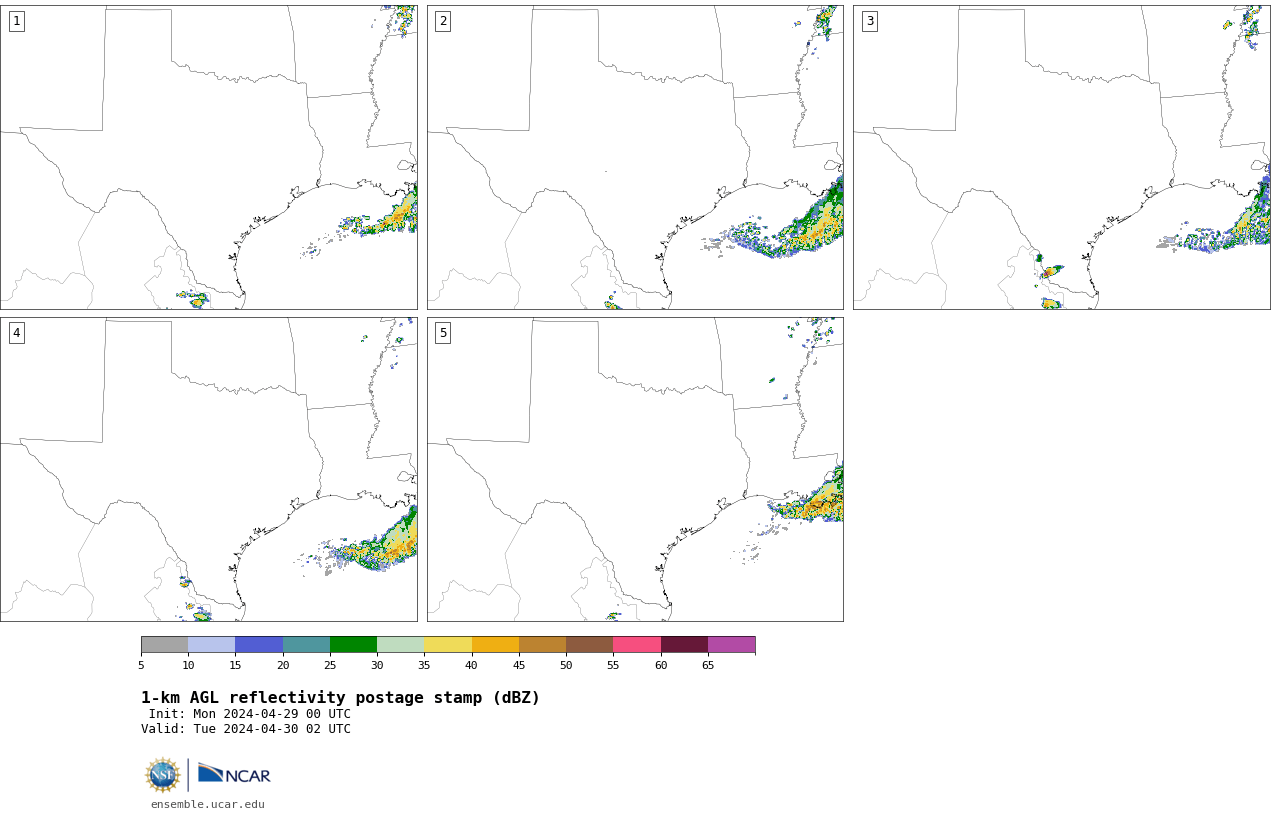
Task: Click the purple 65+ dBZ swatch
Action: coord(731,644)
